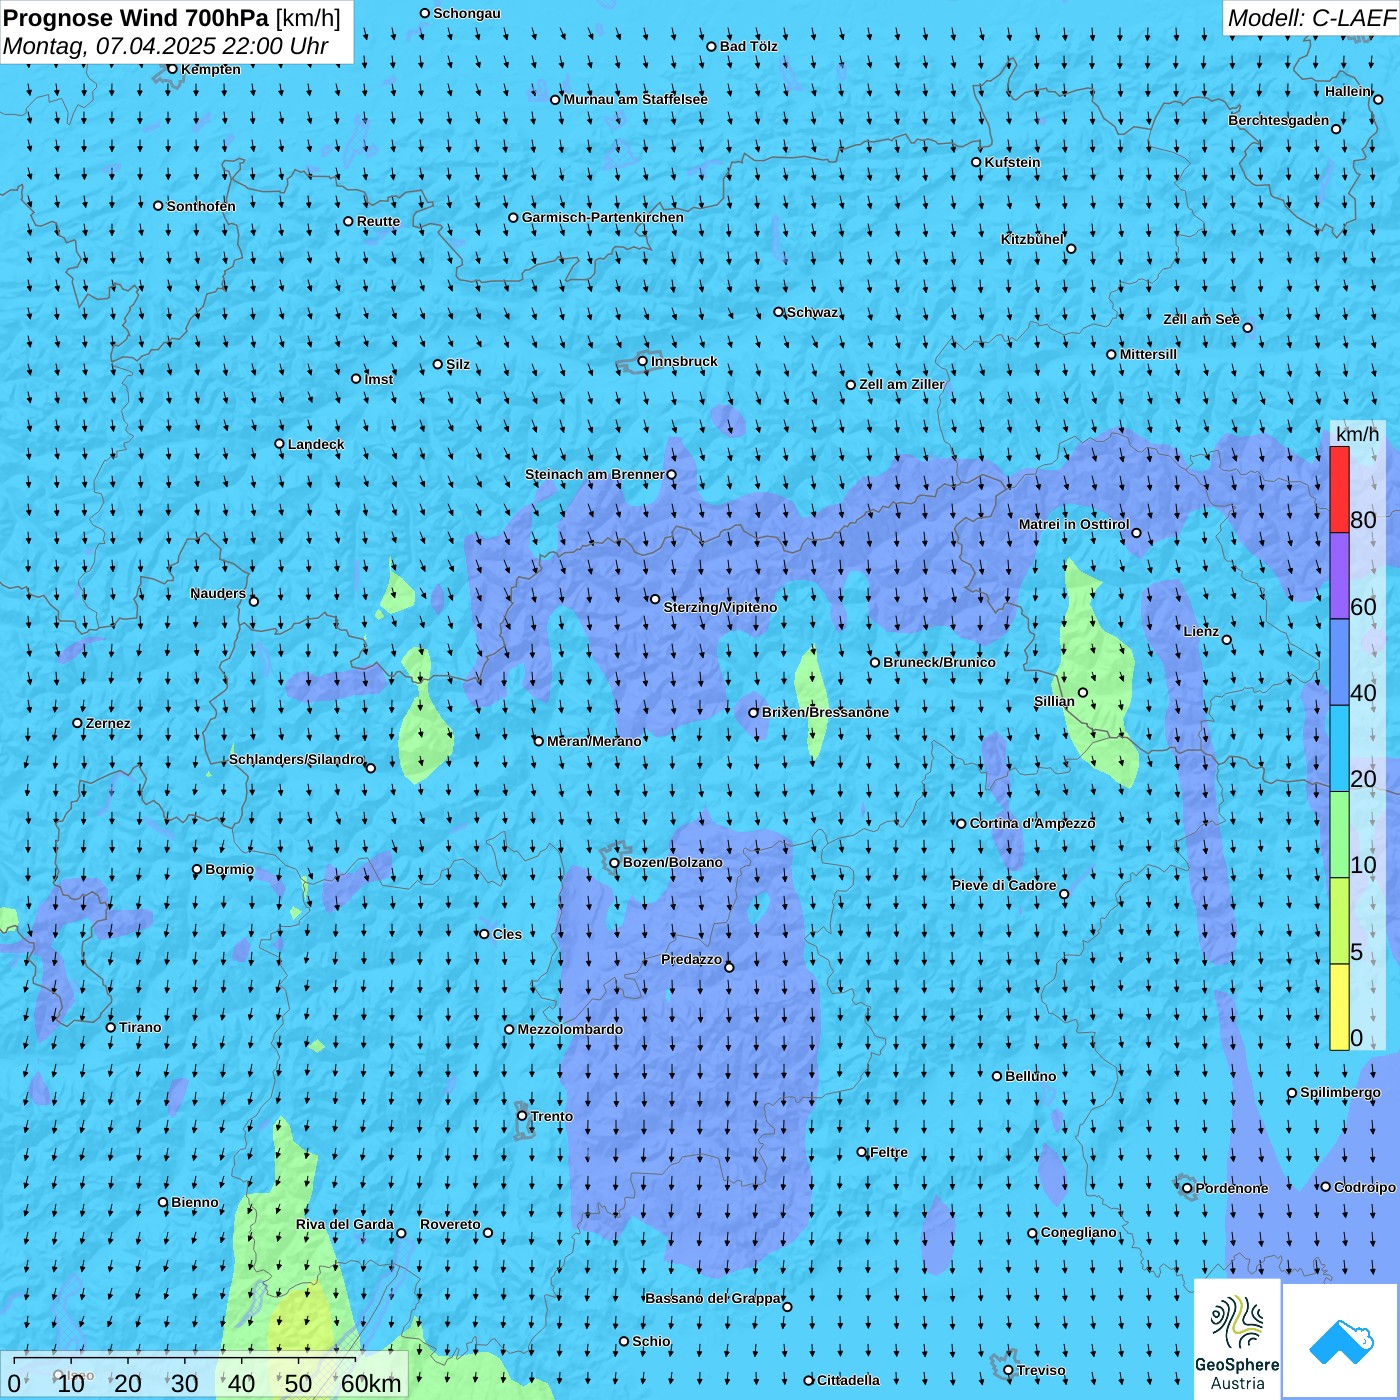The width and height of the screenshot is (1400, 1400).
Task: Click the "Modell: C-LAEF" label
Action: [1311, 18]
